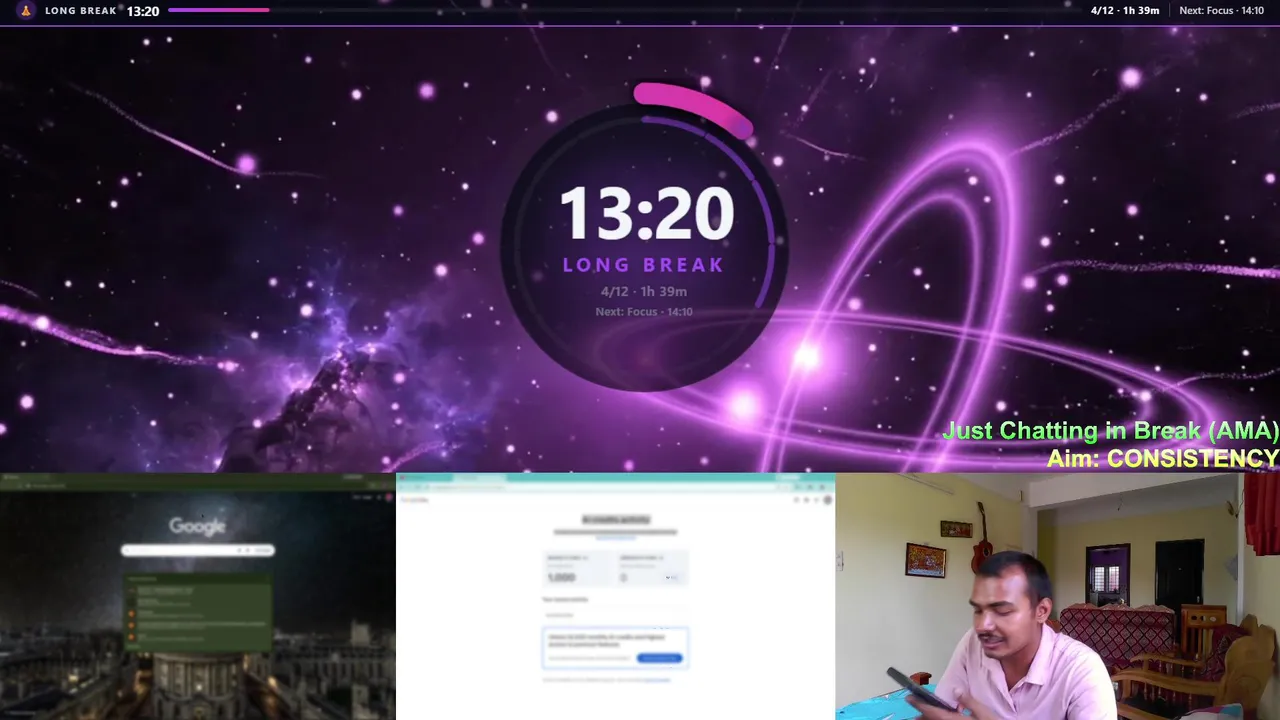This screenshot has height=720, width=1280.
Task: Click 'Next: Focus · 14:10' in top bar
Action: pos(1222,11)
